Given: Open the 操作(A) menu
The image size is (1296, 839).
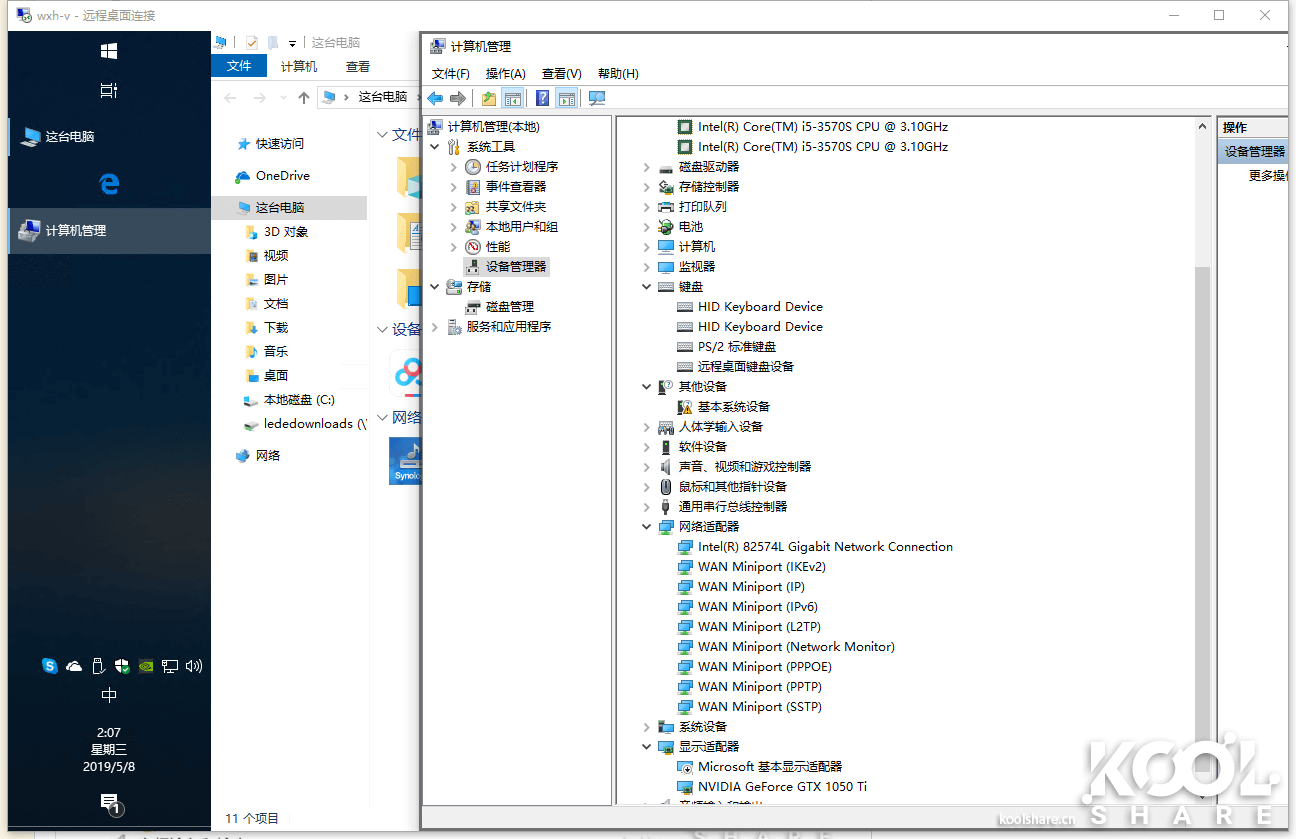Looking at the screenshot, I should coord(505,73).
